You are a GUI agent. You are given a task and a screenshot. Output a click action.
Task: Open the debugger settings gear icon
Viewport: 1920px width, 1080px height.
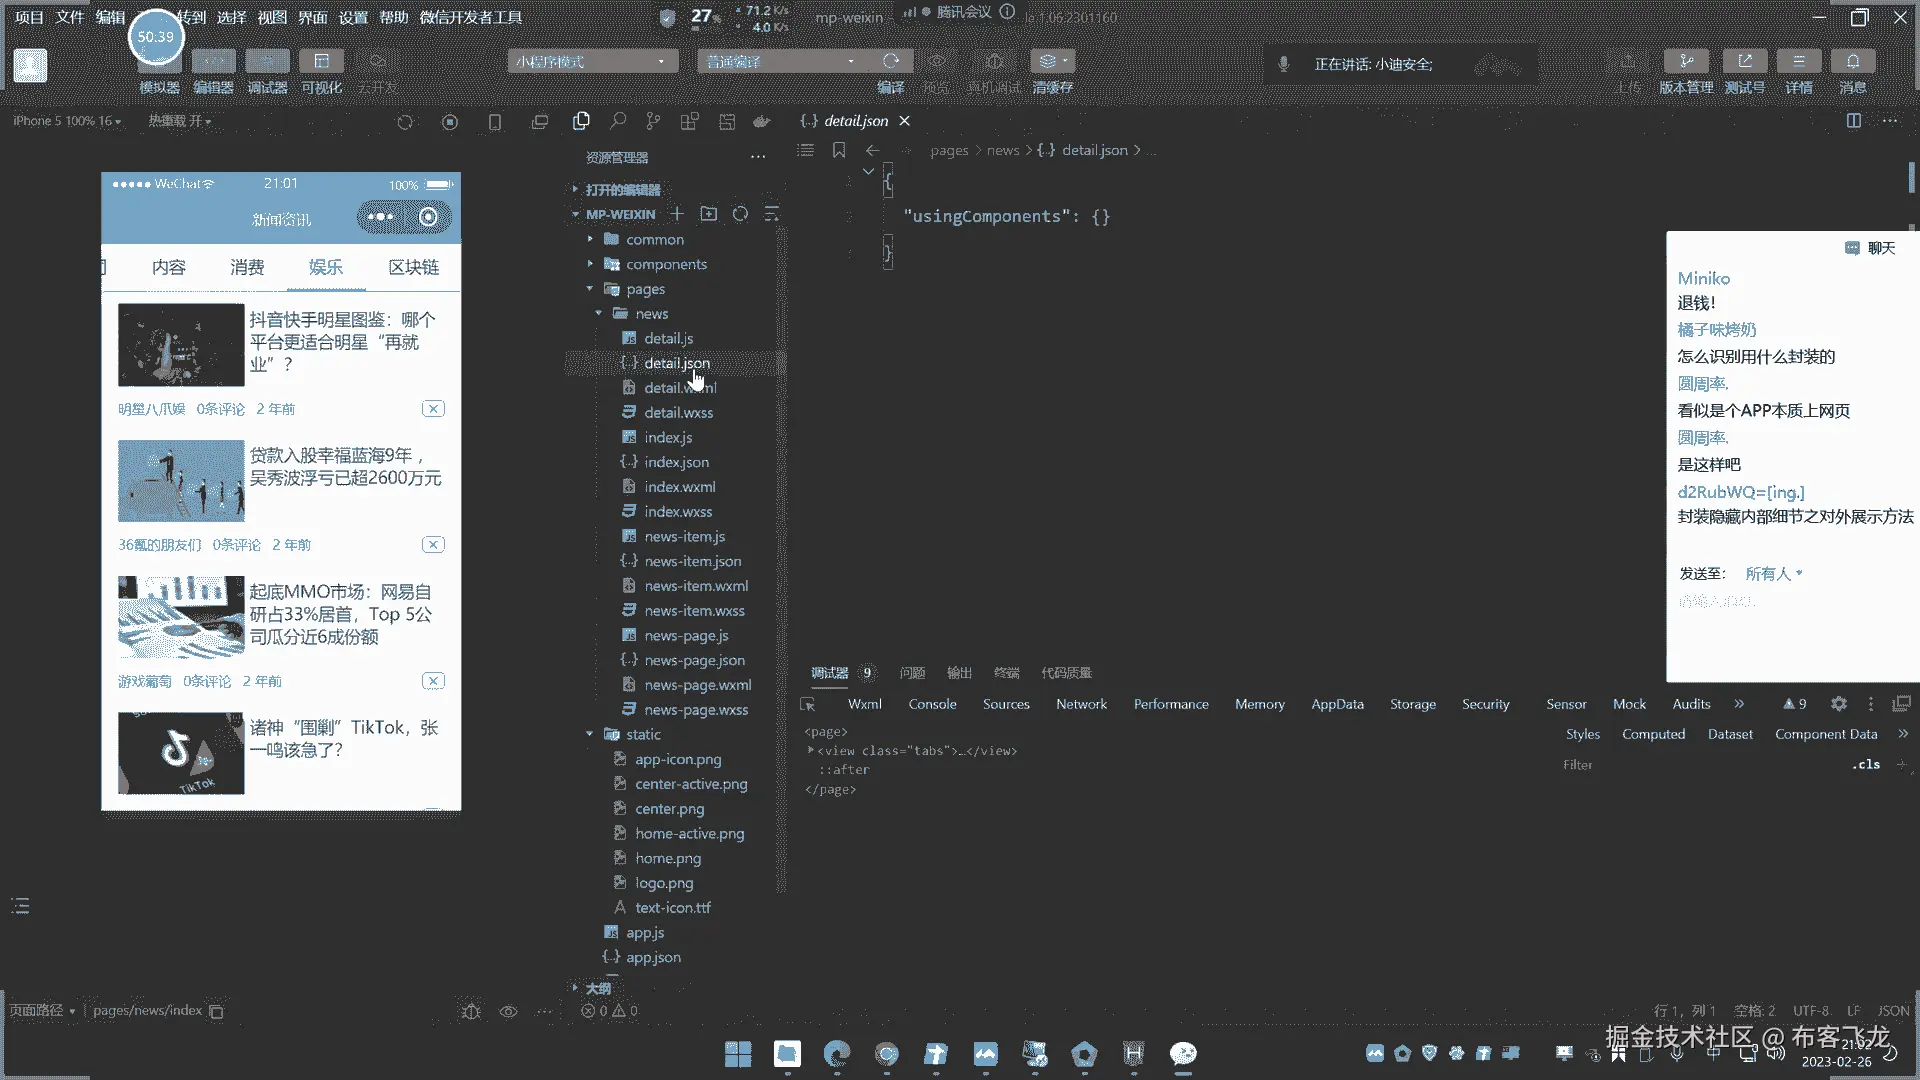(x=1838, y=704)
